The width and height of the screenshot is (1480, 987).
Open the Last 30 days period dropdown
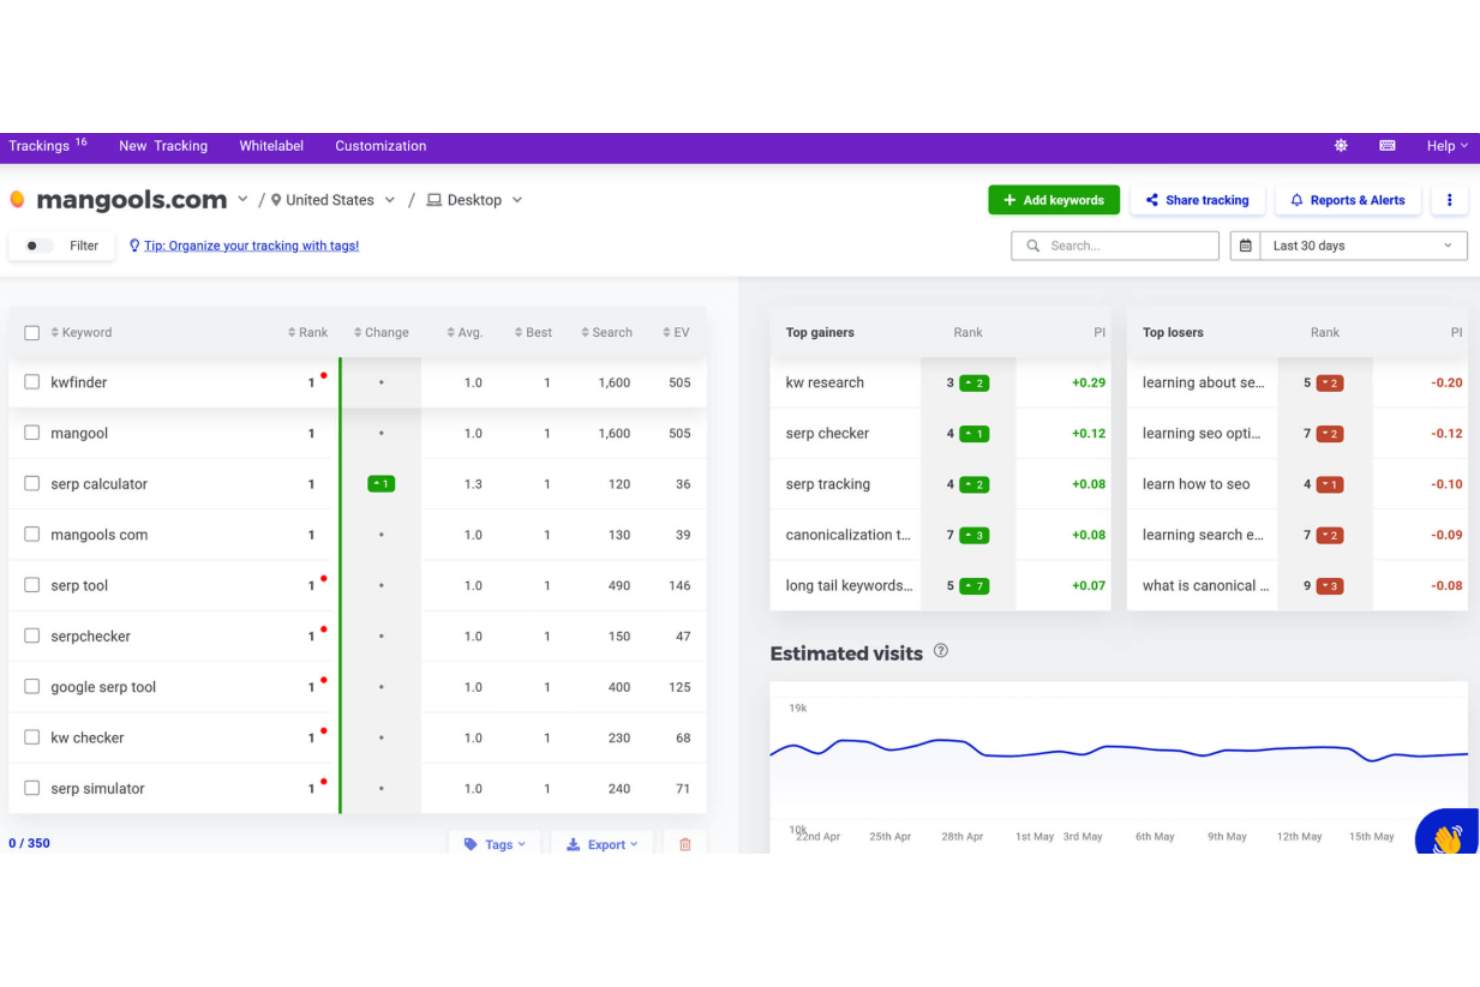[1360, 245]
